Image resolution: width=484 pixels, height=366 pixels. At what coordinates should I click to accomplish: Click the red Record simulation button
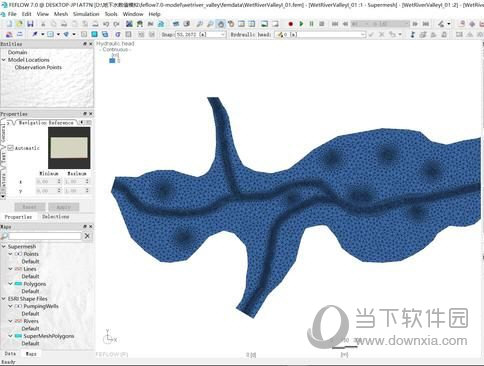click(x=290, y=24)
